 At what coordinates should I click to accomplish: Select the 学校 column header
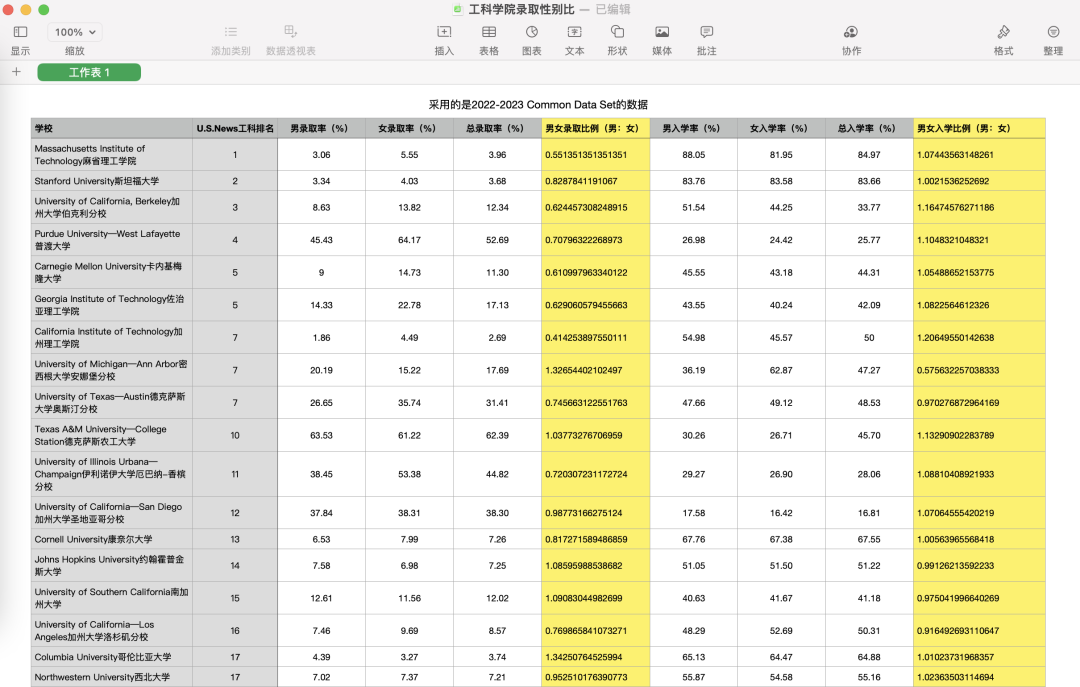click(112, 128)
